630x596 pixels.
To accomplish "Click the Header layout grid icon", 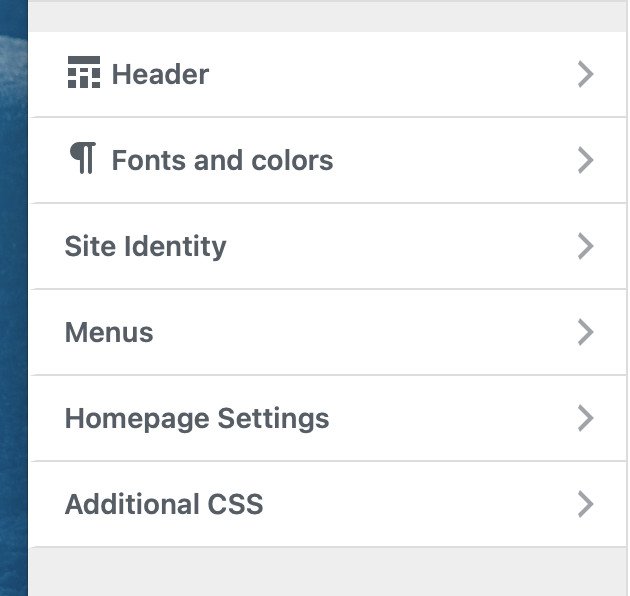I will click(x=83, y=74).
